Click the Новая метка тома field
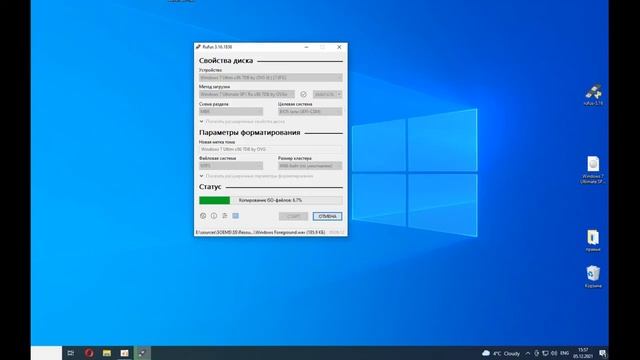The image size is (640, 360). click(271, 149)
